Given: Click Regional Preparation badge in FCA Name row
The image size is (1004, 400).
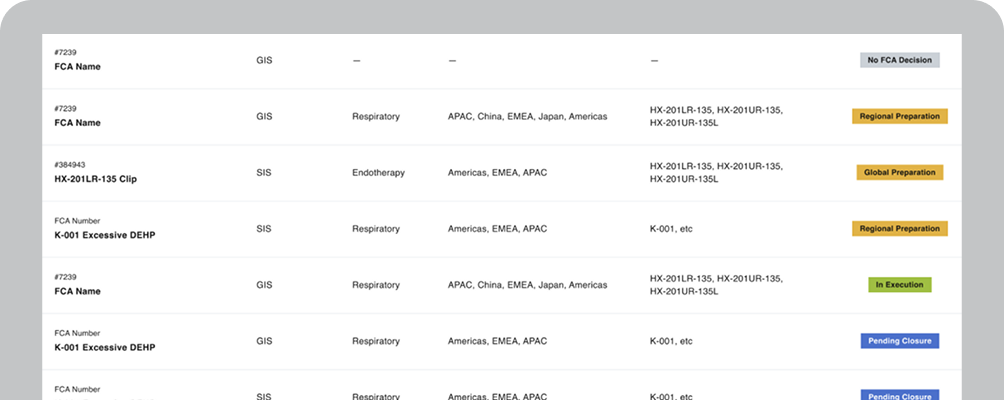Looking at the screenshot, I should pos(899,116).
